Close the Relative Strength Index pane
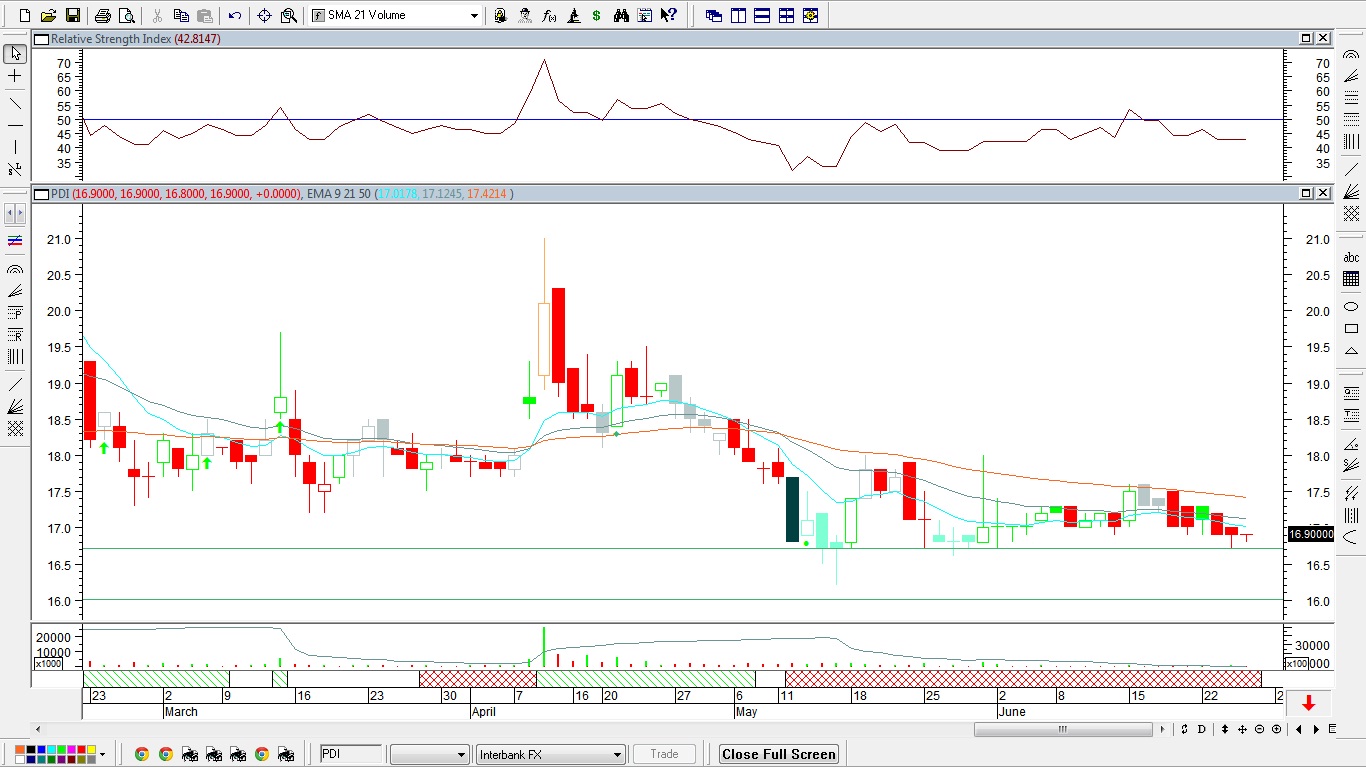 1323,38
